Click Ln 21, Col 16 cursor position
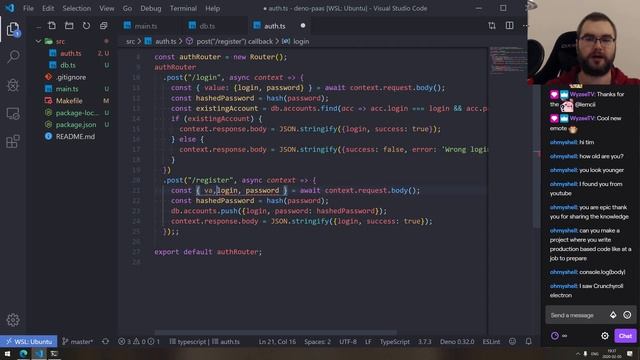This screenshot has height=360, width=640. [x=277, y=341]
